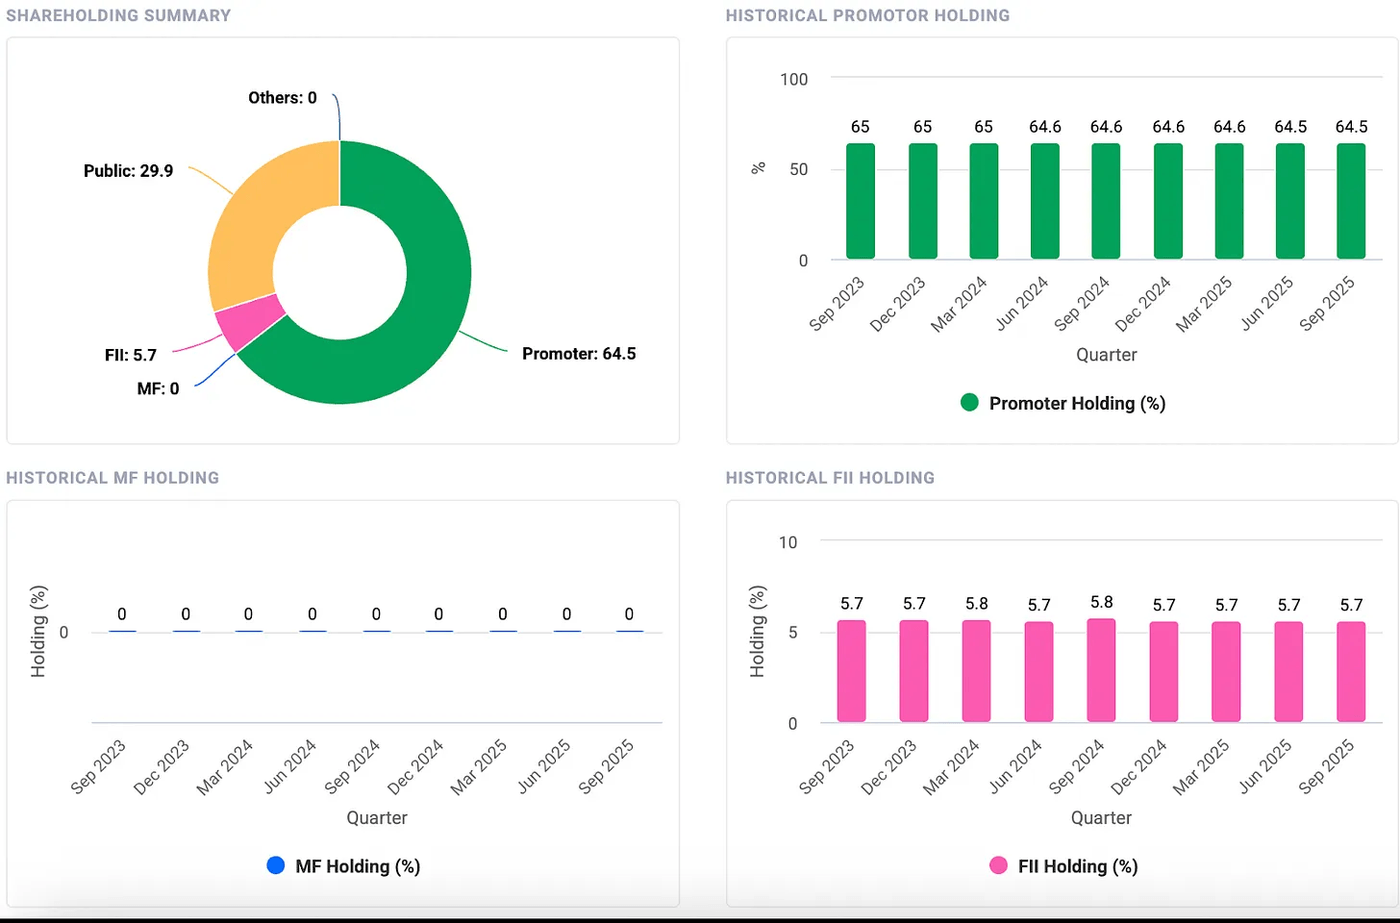Image resolution: width=1400 pixels, height=923 pixels.
Task: Click the green Promoter Holding legend circle
Action: pos(969,403)
